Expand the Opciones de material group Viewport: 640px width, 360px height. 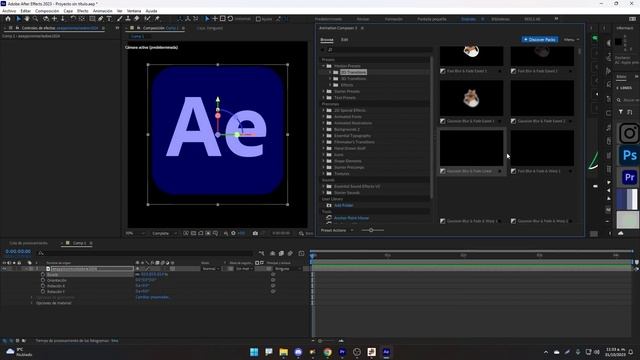click(x=31, y=303)
